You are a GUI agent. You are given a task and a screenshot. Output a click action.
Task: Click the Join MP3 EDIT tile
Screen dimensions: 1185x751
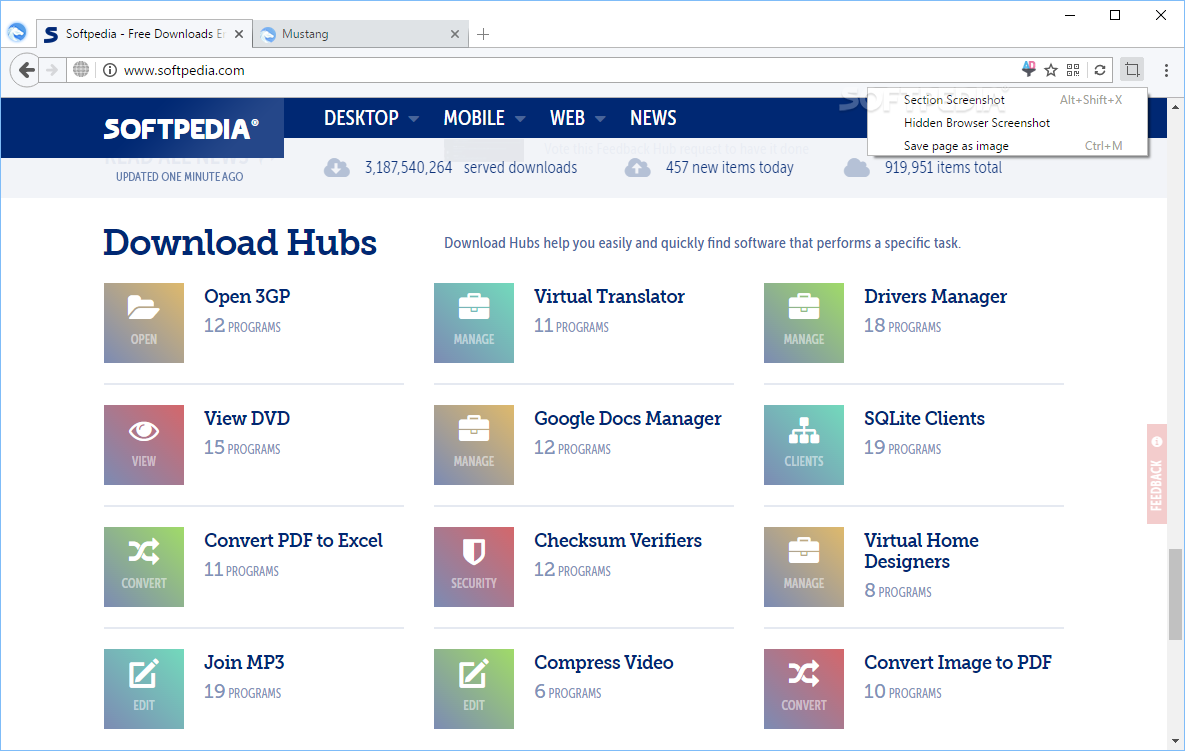[144, 689]
